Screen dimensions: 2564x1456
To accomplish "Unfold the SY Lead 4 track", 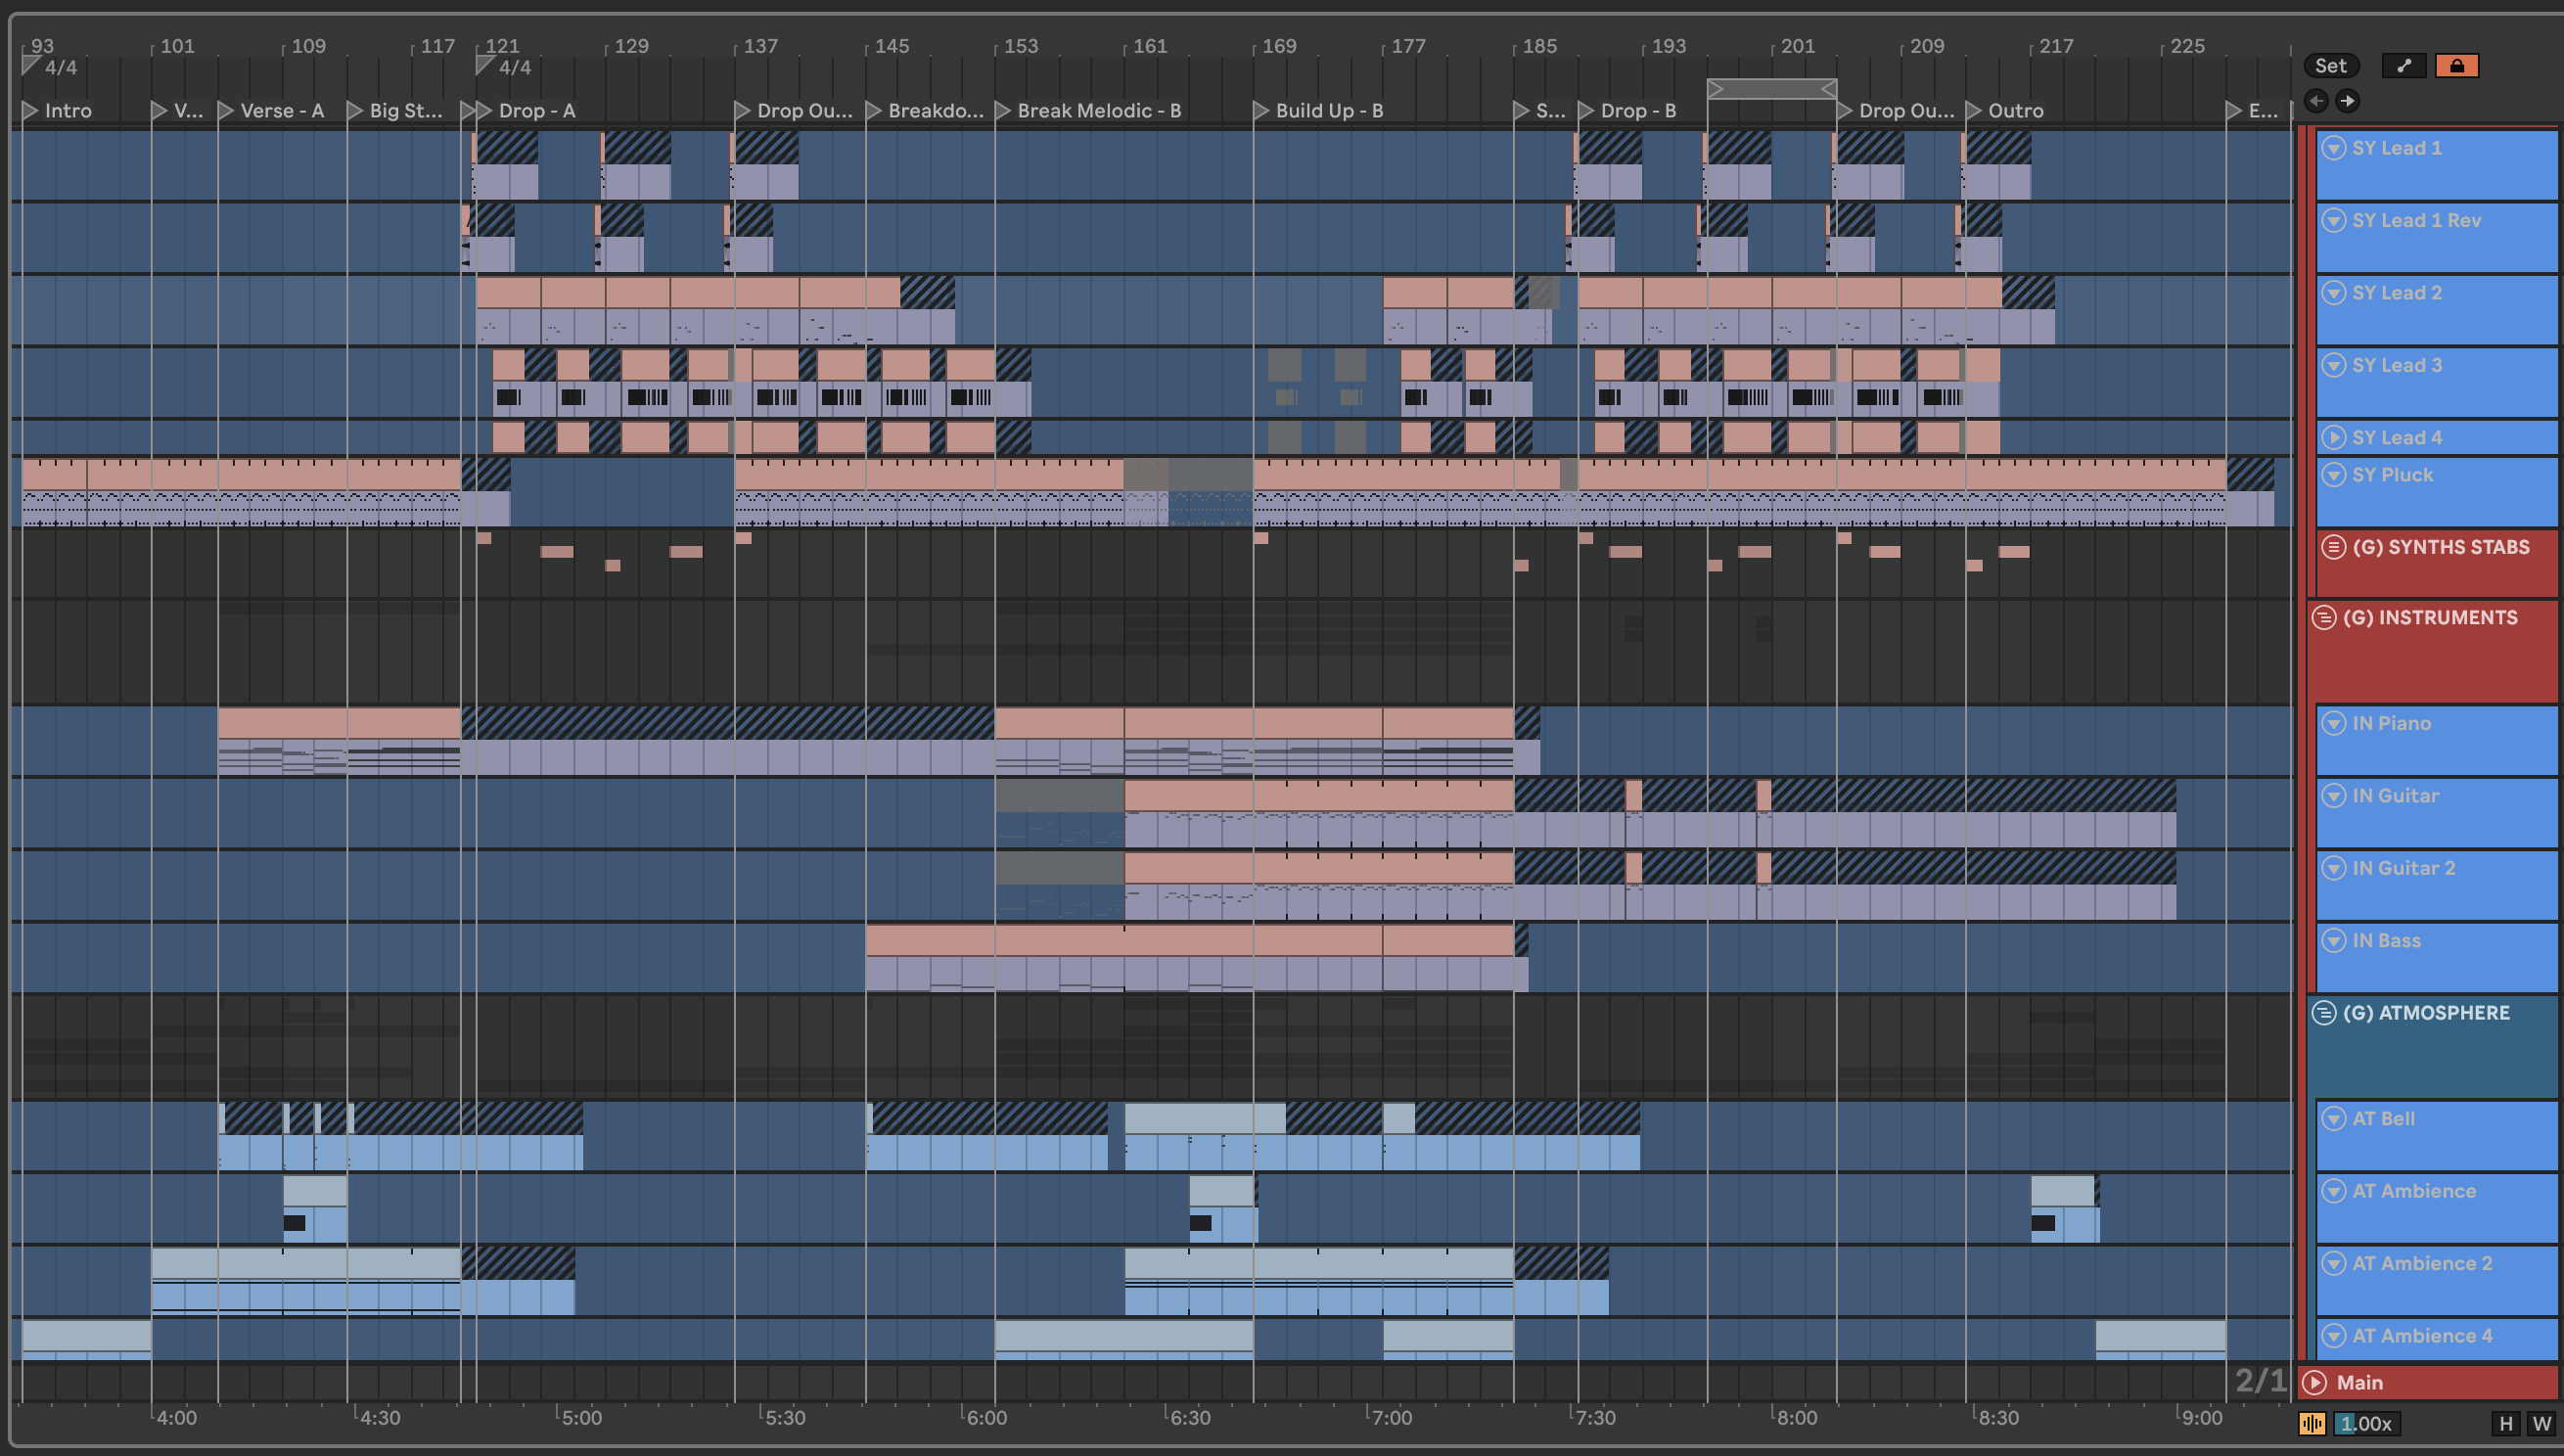I will 2333,437.
